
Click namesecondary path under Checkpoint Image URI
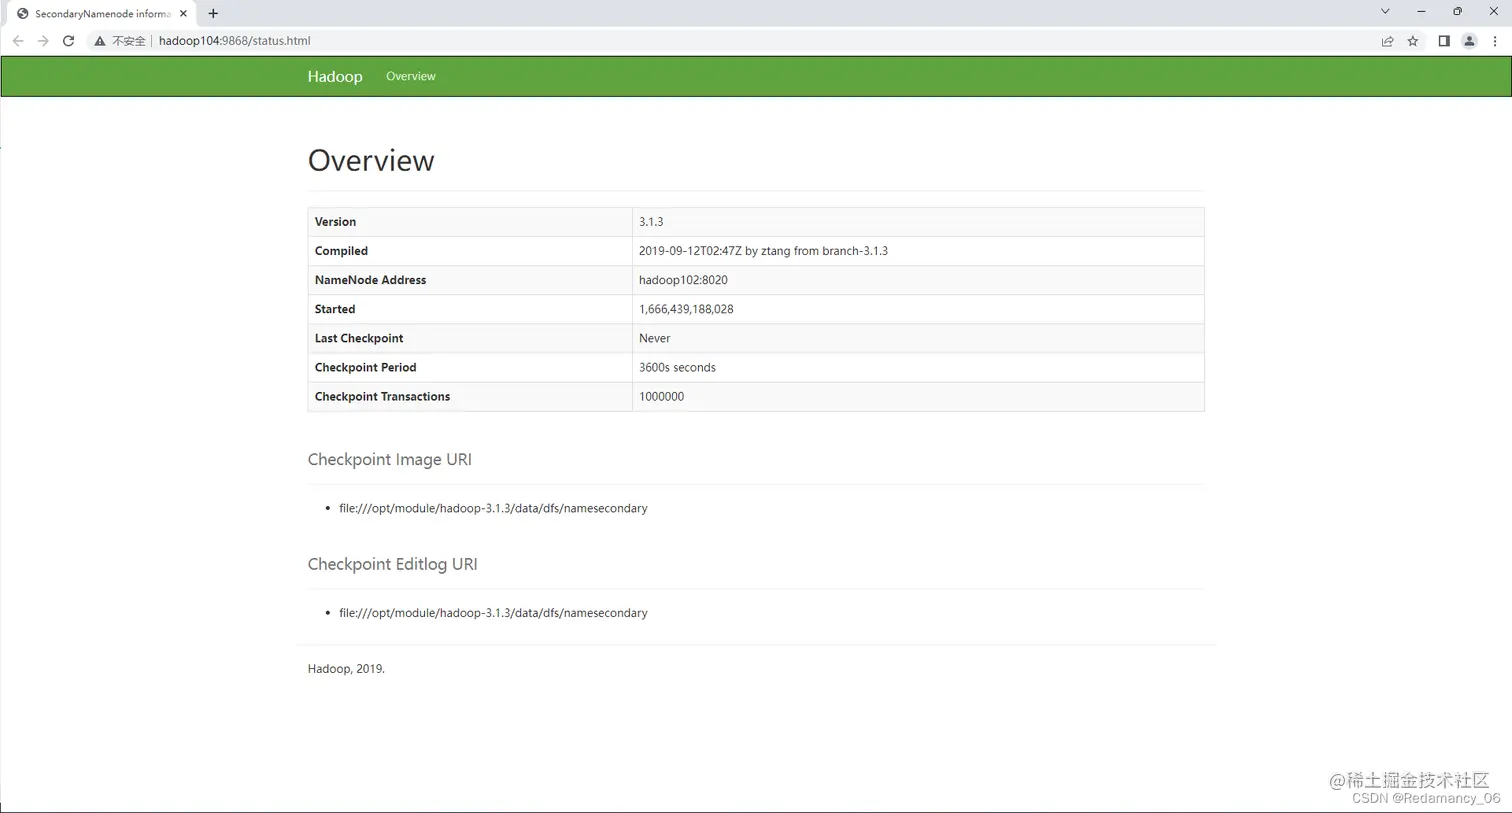pos(493,508)
